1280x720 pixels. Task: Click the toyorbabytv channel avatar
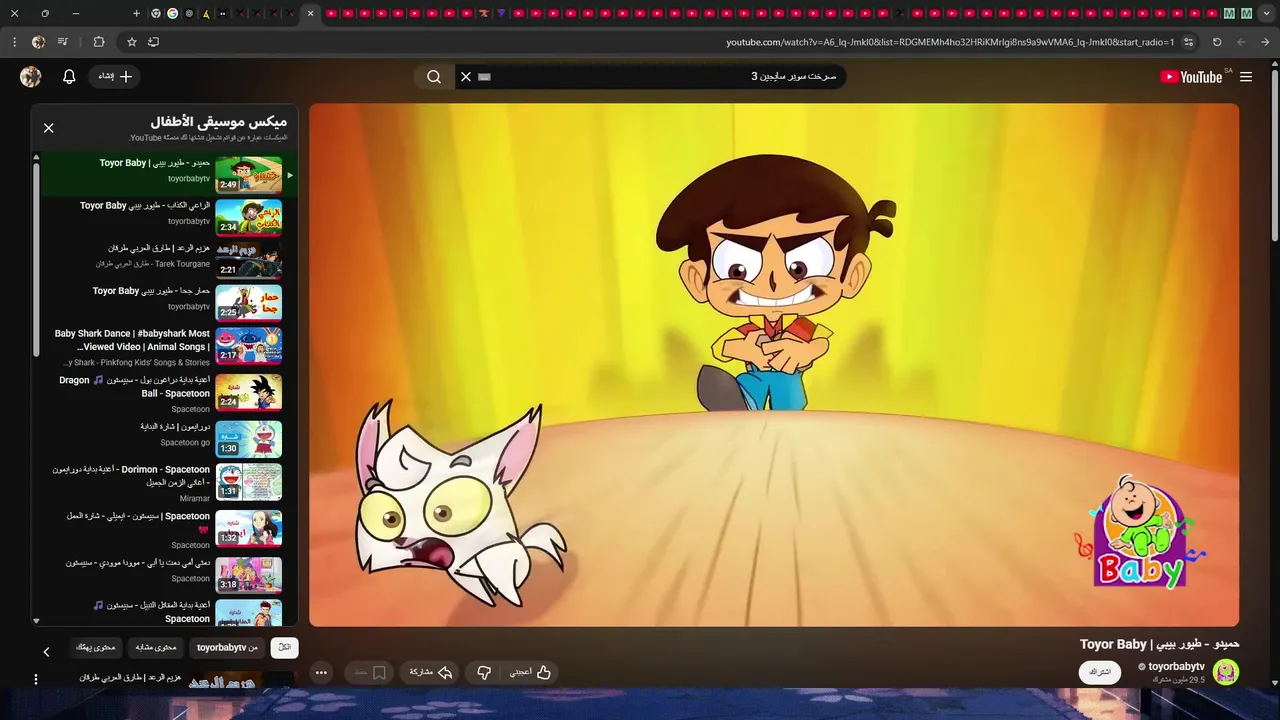coord(1226,672)
